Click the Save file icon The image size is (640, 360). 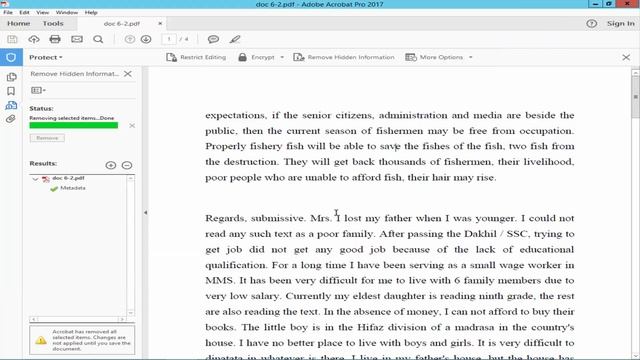pos(12,39)
